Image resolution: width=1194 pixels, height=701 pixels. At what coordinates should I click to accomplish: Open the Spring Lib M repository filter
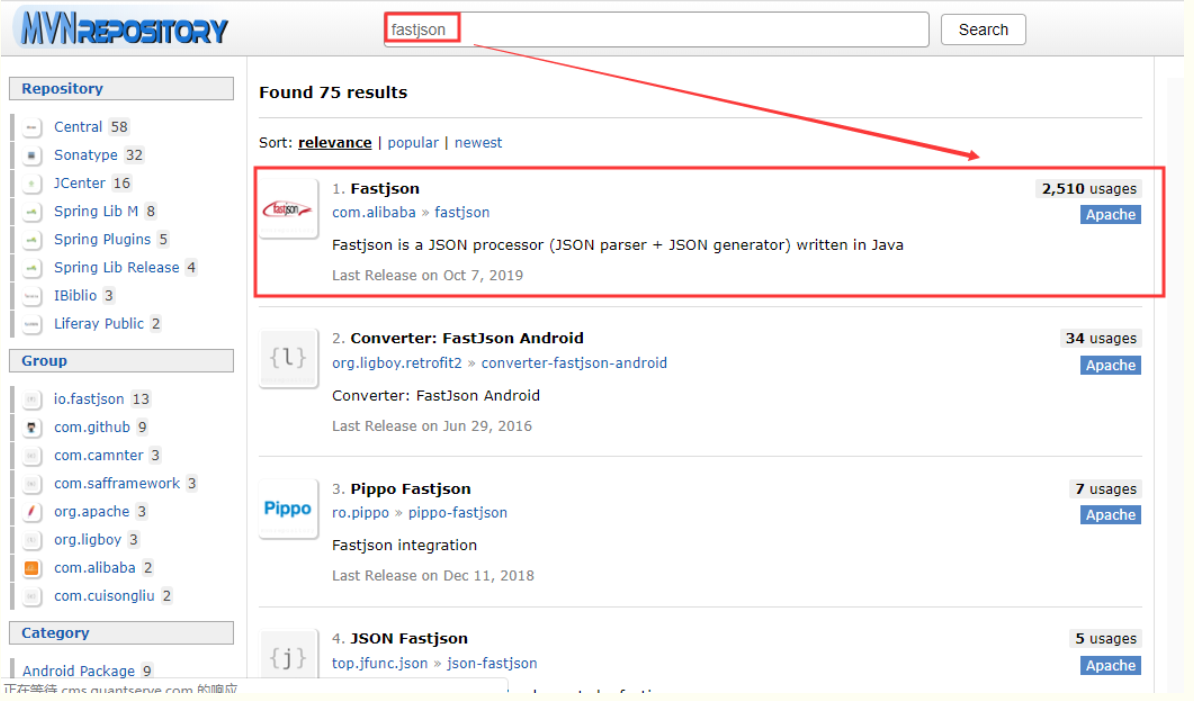96,211
